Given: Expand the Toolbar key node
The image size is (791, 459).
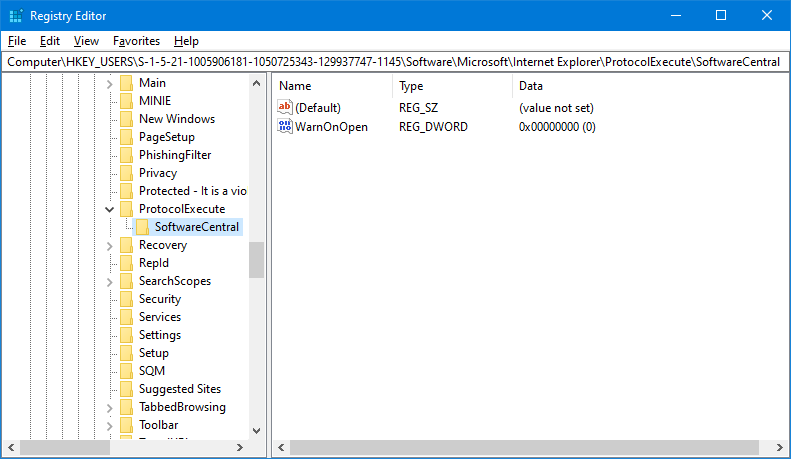Looking at the screenshot, I should pyautogui.click(x=110, y=425).
